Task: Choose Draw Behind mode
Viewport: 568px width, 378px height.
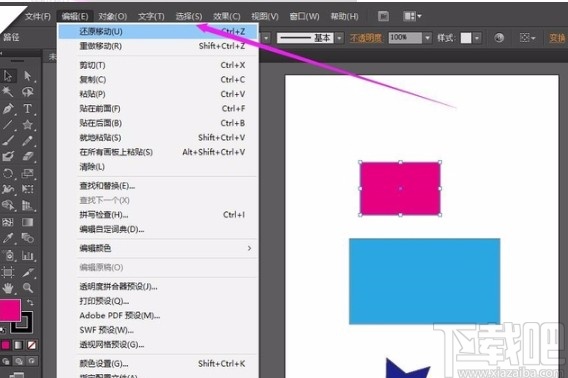Action: tap(18, 361)
